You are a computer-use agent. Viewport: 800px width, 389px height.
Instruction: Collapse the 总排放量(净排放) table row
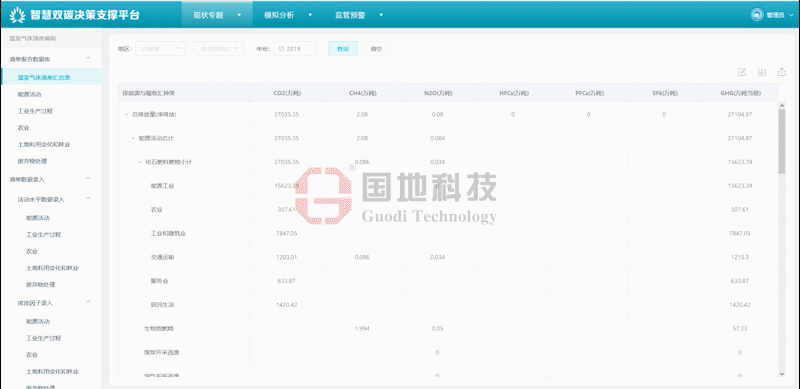pyautogui.click(x=127, y=114)
